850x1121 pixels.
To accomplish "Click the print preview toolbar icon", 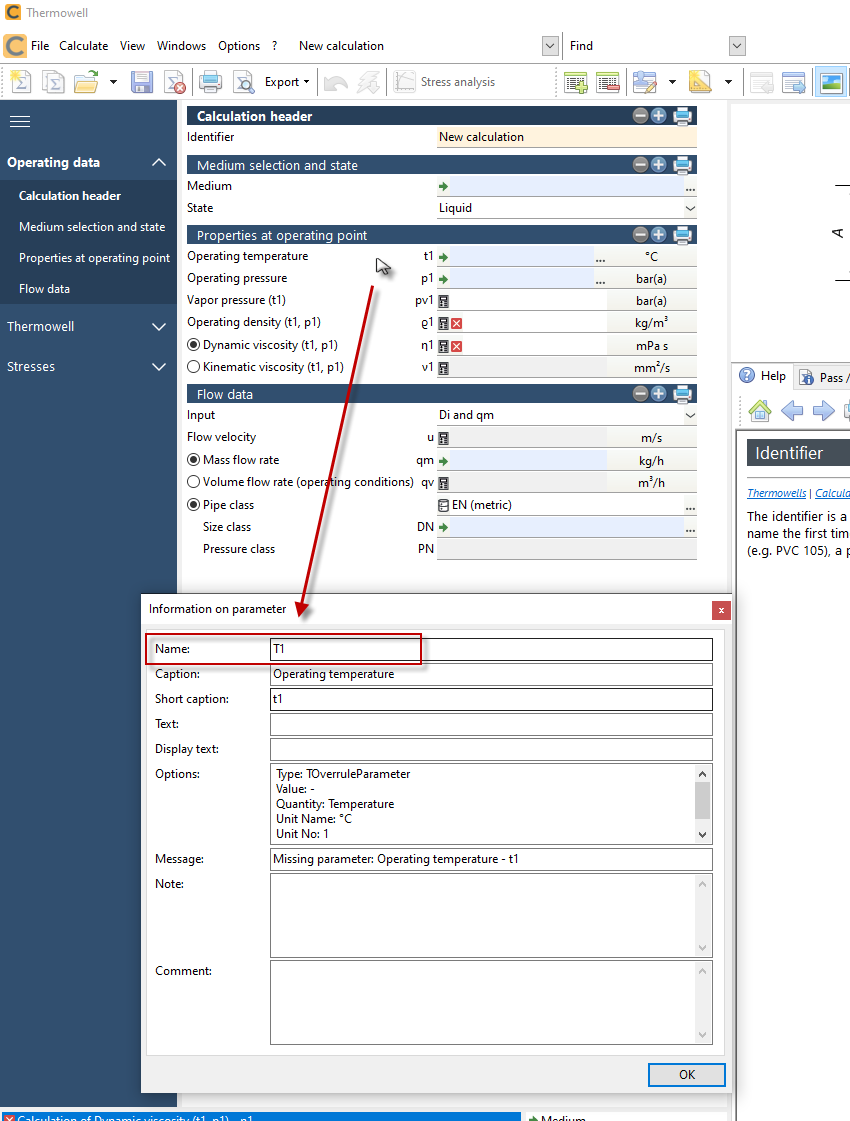I will [244, 82].
